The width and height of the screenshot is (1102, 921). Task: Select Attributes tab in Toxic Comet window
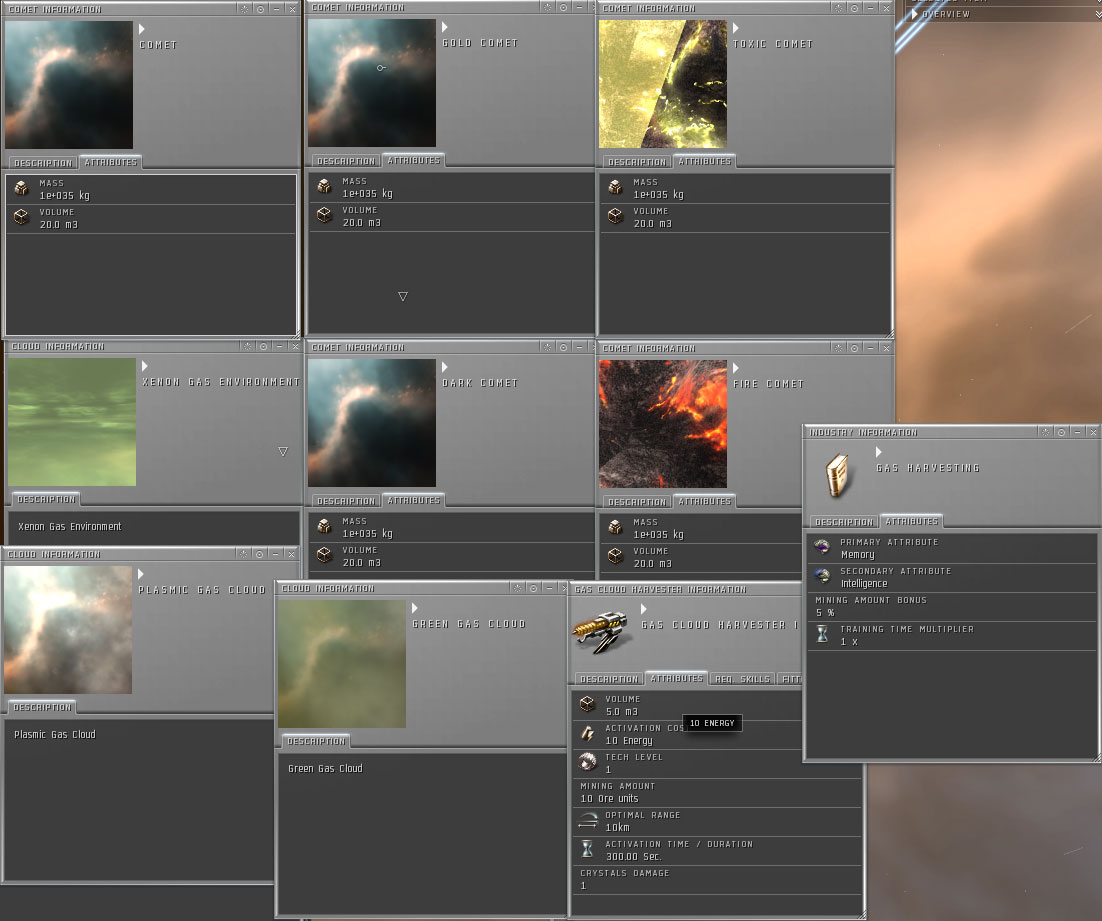tap(705, 161)
